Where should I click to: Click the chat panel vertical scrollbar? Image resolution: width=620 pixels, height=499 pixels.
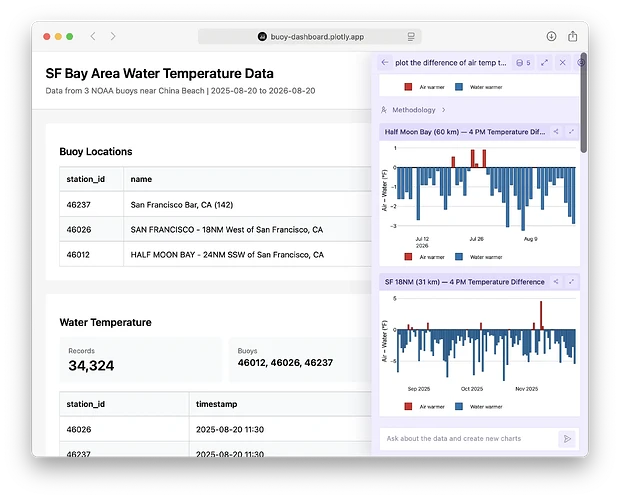tap(584, 103)
